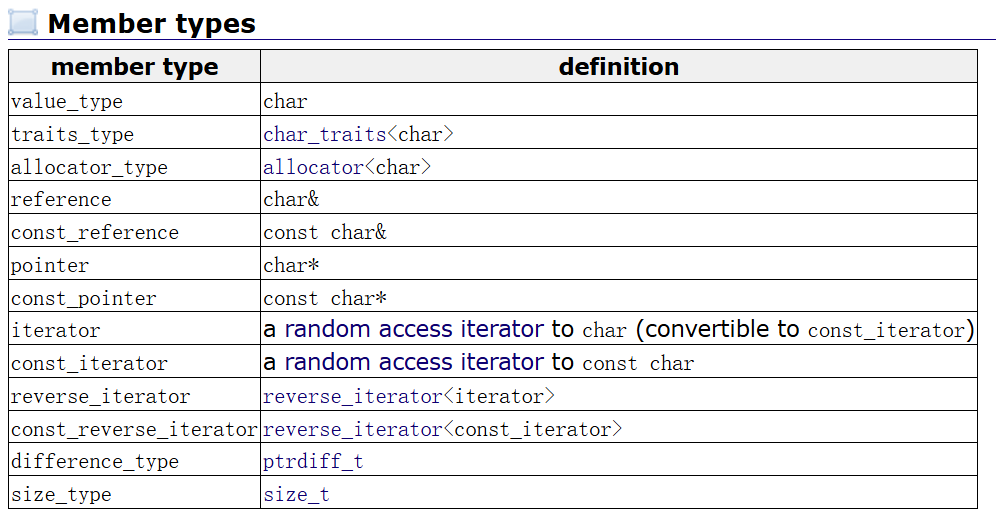Click the const_reference cell
This screenshot has height=520, width=996.
point(95,232)
